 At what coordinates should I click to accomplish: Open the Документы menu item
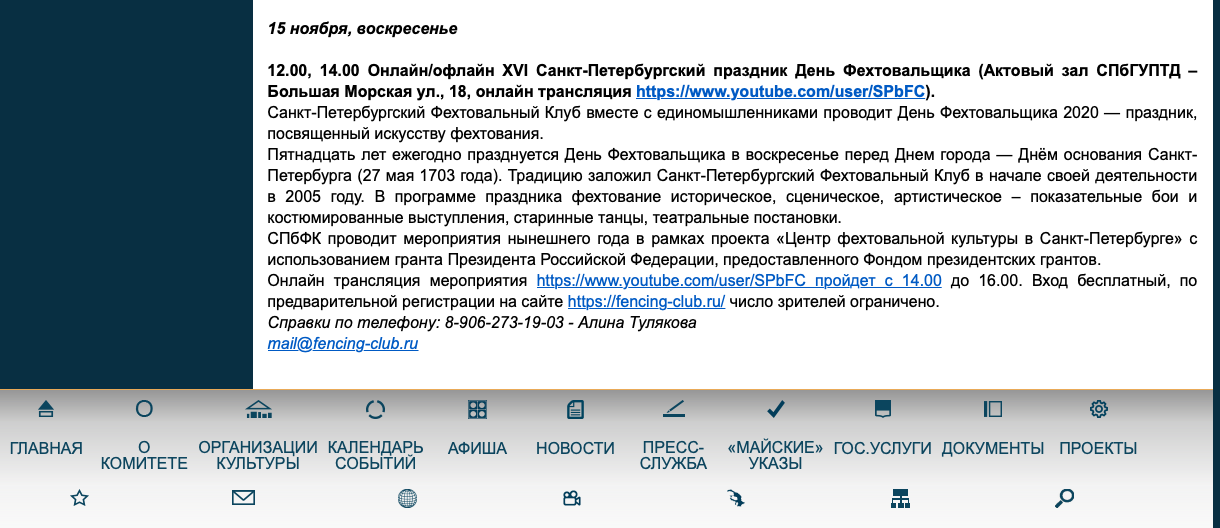tap(992, 448)
